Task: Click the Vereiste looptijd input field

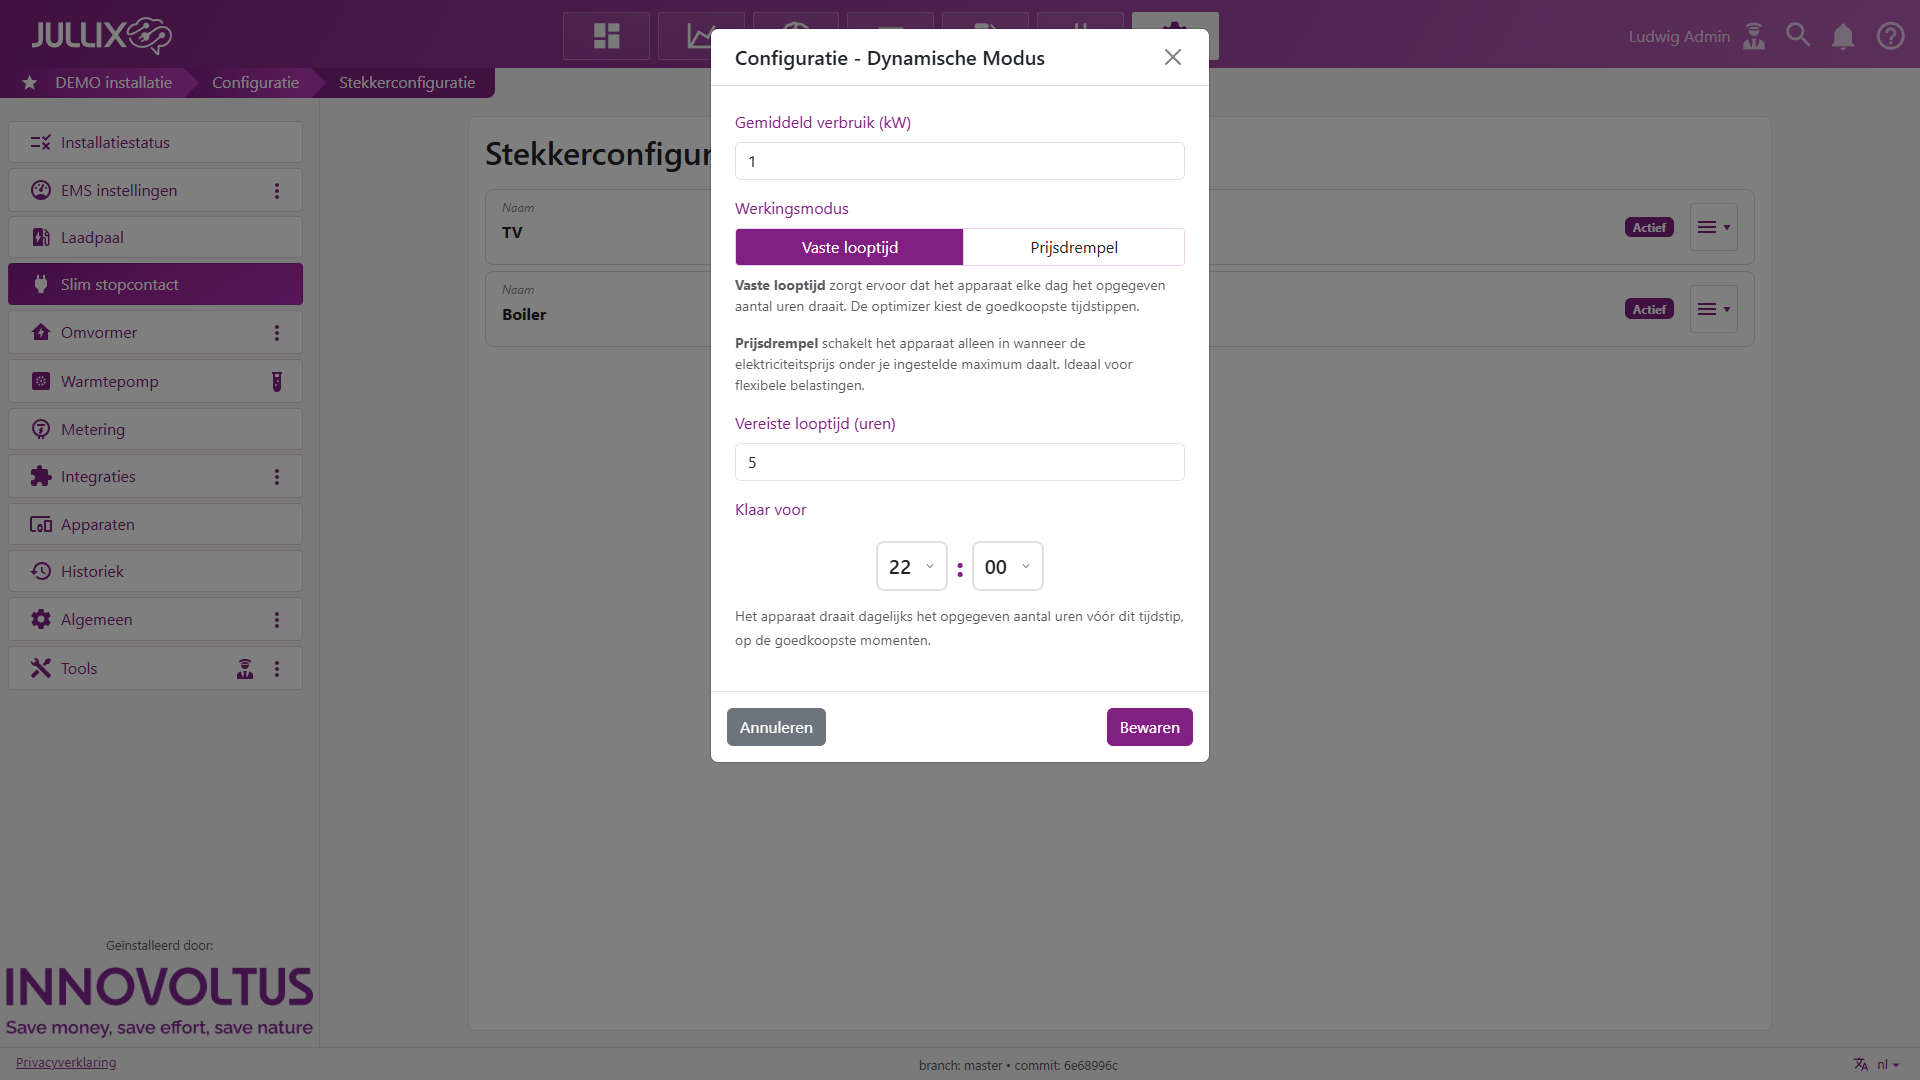Action: [x=959, y=463]
